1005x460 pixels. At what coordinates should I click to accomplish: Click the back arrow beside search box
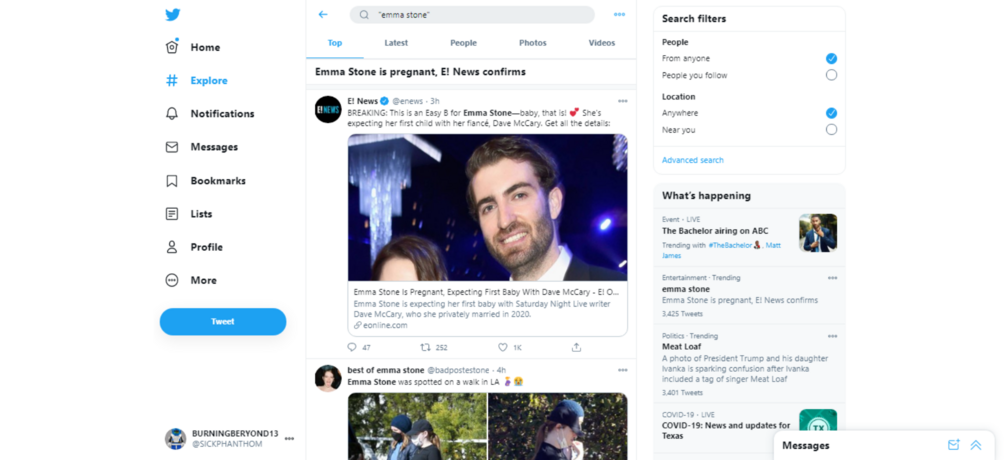pyautogui.click(x=323, y=14)
